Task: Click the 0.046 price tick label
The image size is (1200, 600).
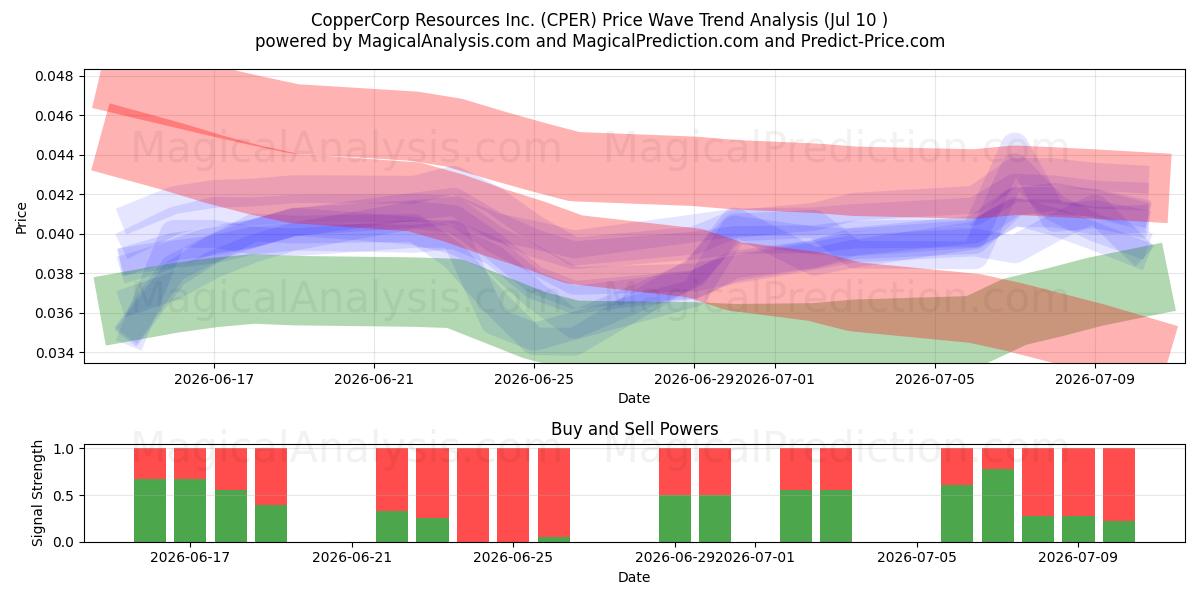Action: 53,116
